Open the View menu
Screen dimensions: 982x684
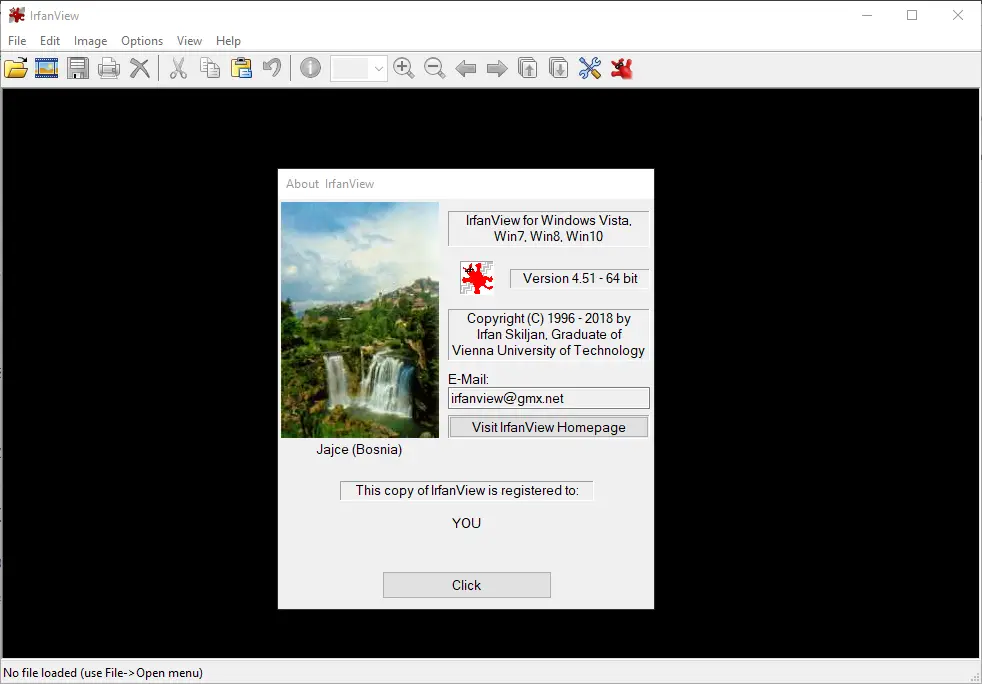[189, 41]
